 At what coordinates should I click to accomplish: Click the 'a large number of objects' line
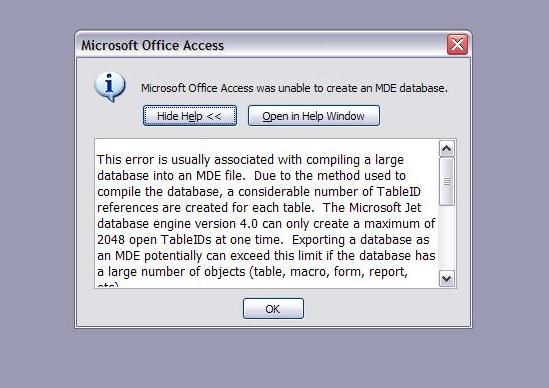[252, 272]
